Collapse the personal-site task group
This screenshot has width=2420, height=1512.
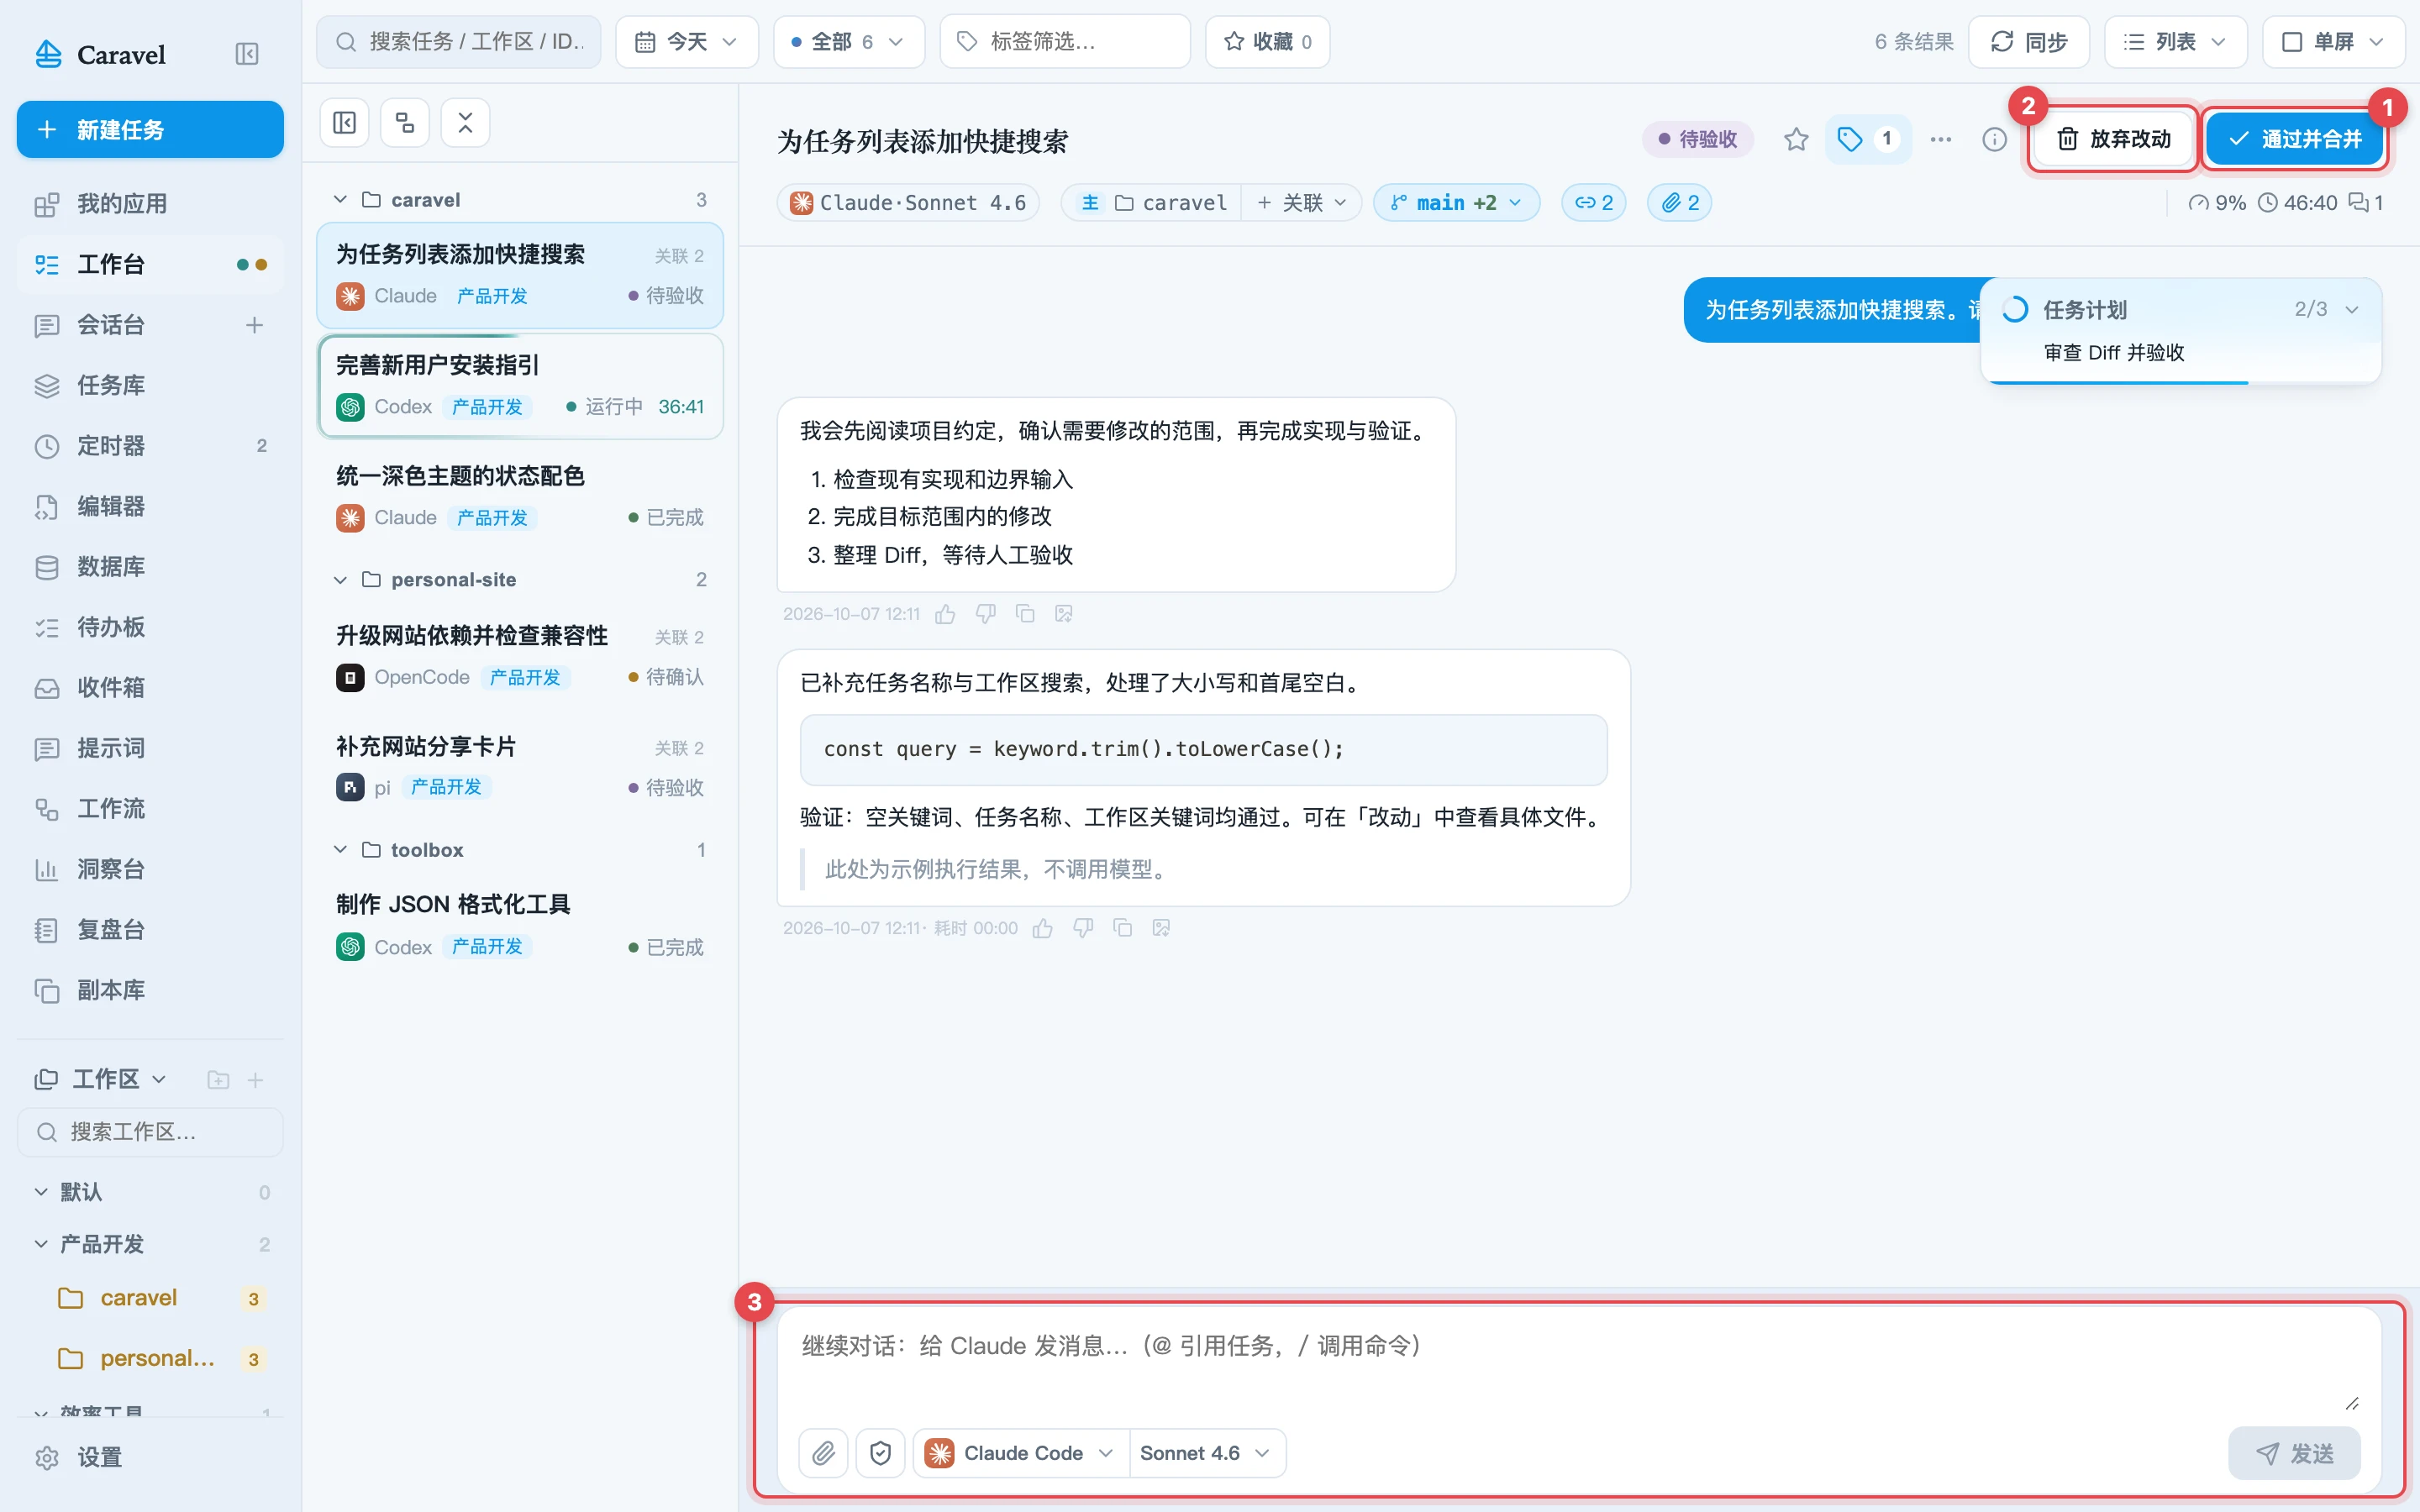pos(340,580)
